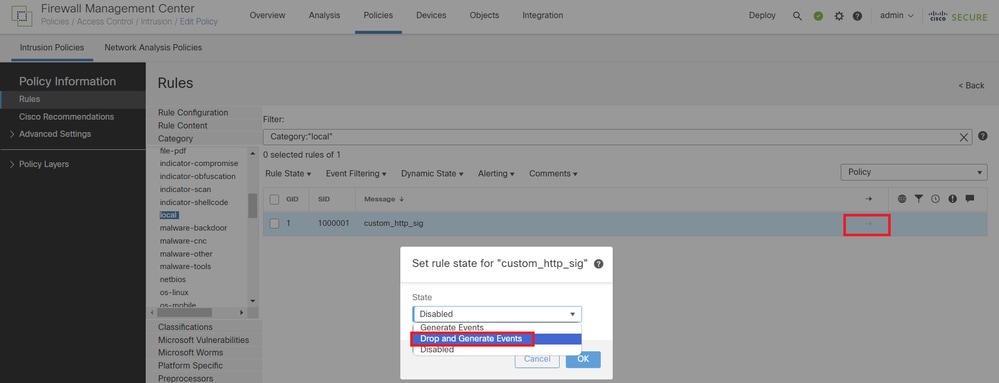Open the Policy layer dropdown
The image size is (999, 383).
(x=914, y=172)
